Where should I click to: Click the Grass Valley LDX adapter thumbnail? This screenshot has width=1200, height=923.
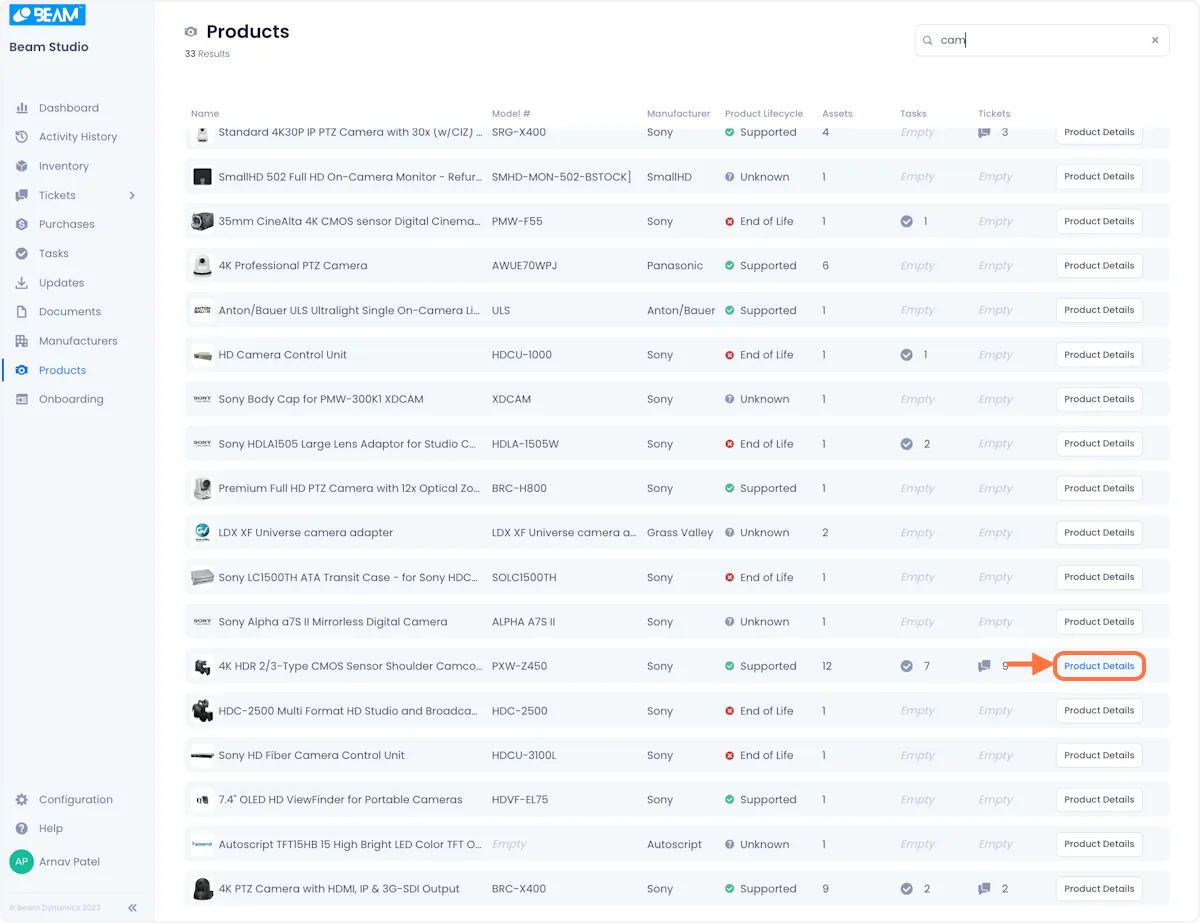coord(202,533)
